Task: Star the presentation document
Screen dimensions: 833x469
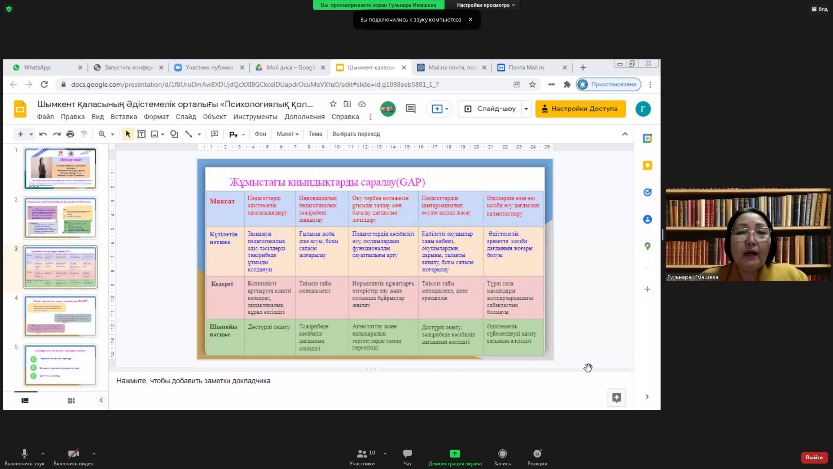Action: pyautogui.click(x=333, y=103)
